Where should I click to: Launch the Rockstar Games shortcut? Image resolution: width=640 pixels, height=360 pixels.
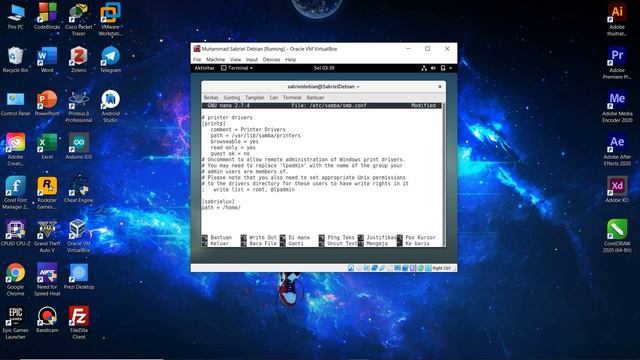(47, 193)
